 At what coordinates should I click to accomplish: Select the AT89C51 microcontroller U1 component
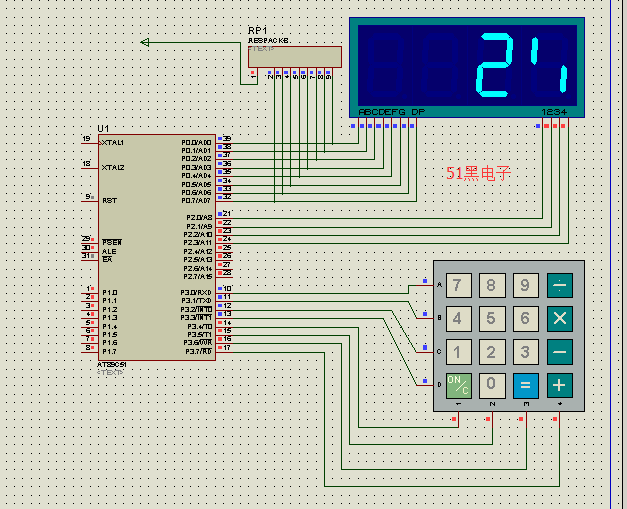click(x=157, y=247)
